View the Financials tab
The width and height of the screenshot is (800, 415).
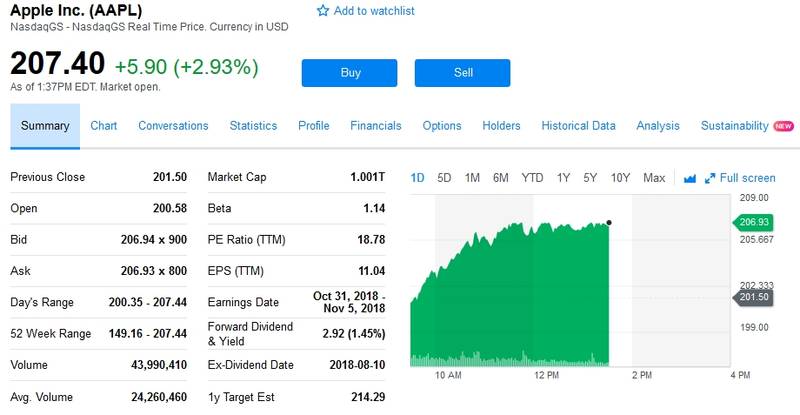coord(376,126)
